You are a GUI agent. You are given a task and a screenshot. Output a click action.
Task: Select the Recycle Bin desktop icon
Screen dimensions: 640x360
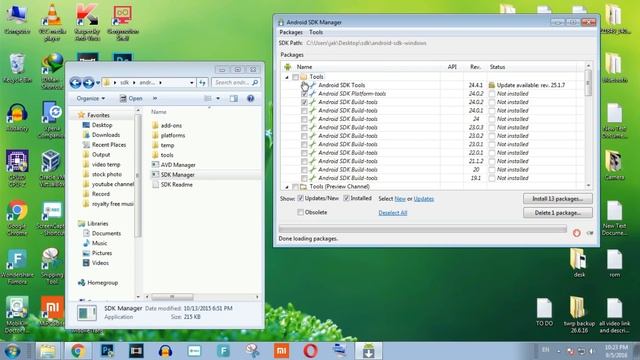click(x=17, y=69)
